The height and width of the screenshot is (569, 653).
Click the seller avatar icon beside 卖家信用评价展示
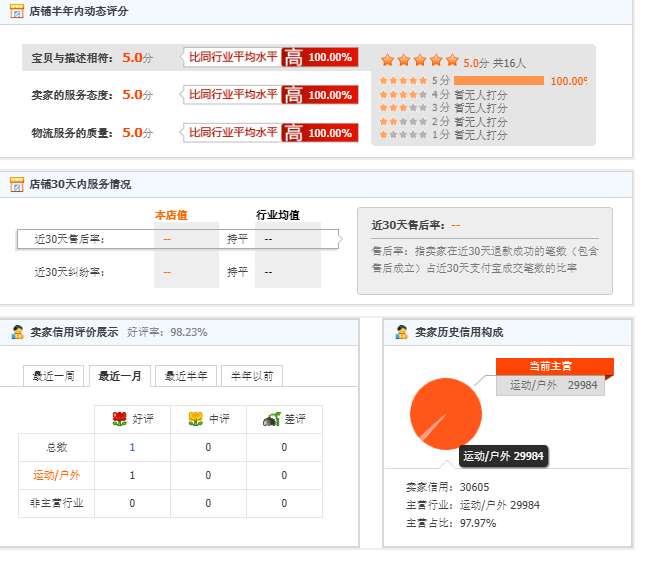click(x=17, y=332)
